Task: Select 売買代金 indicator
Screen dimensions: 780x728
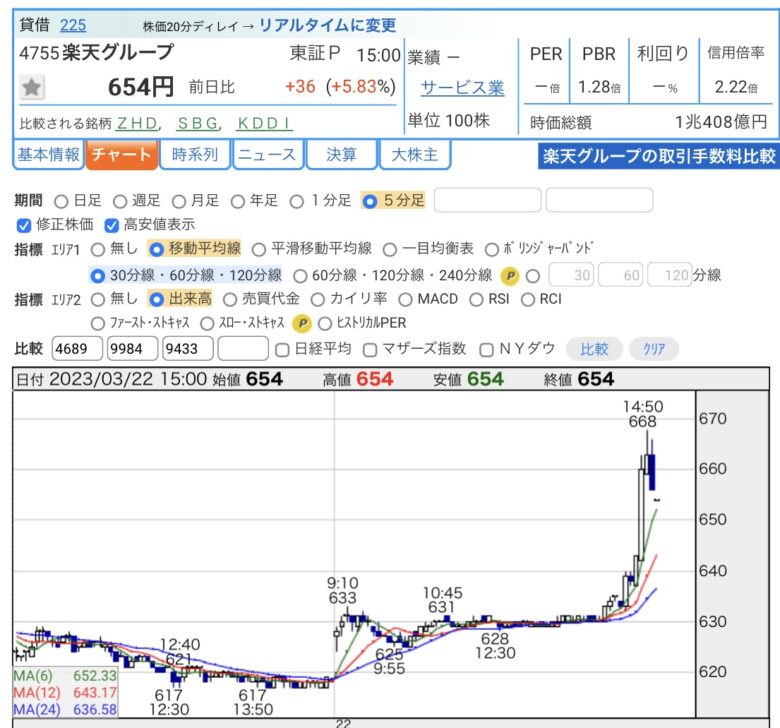Action: (230, 300)
